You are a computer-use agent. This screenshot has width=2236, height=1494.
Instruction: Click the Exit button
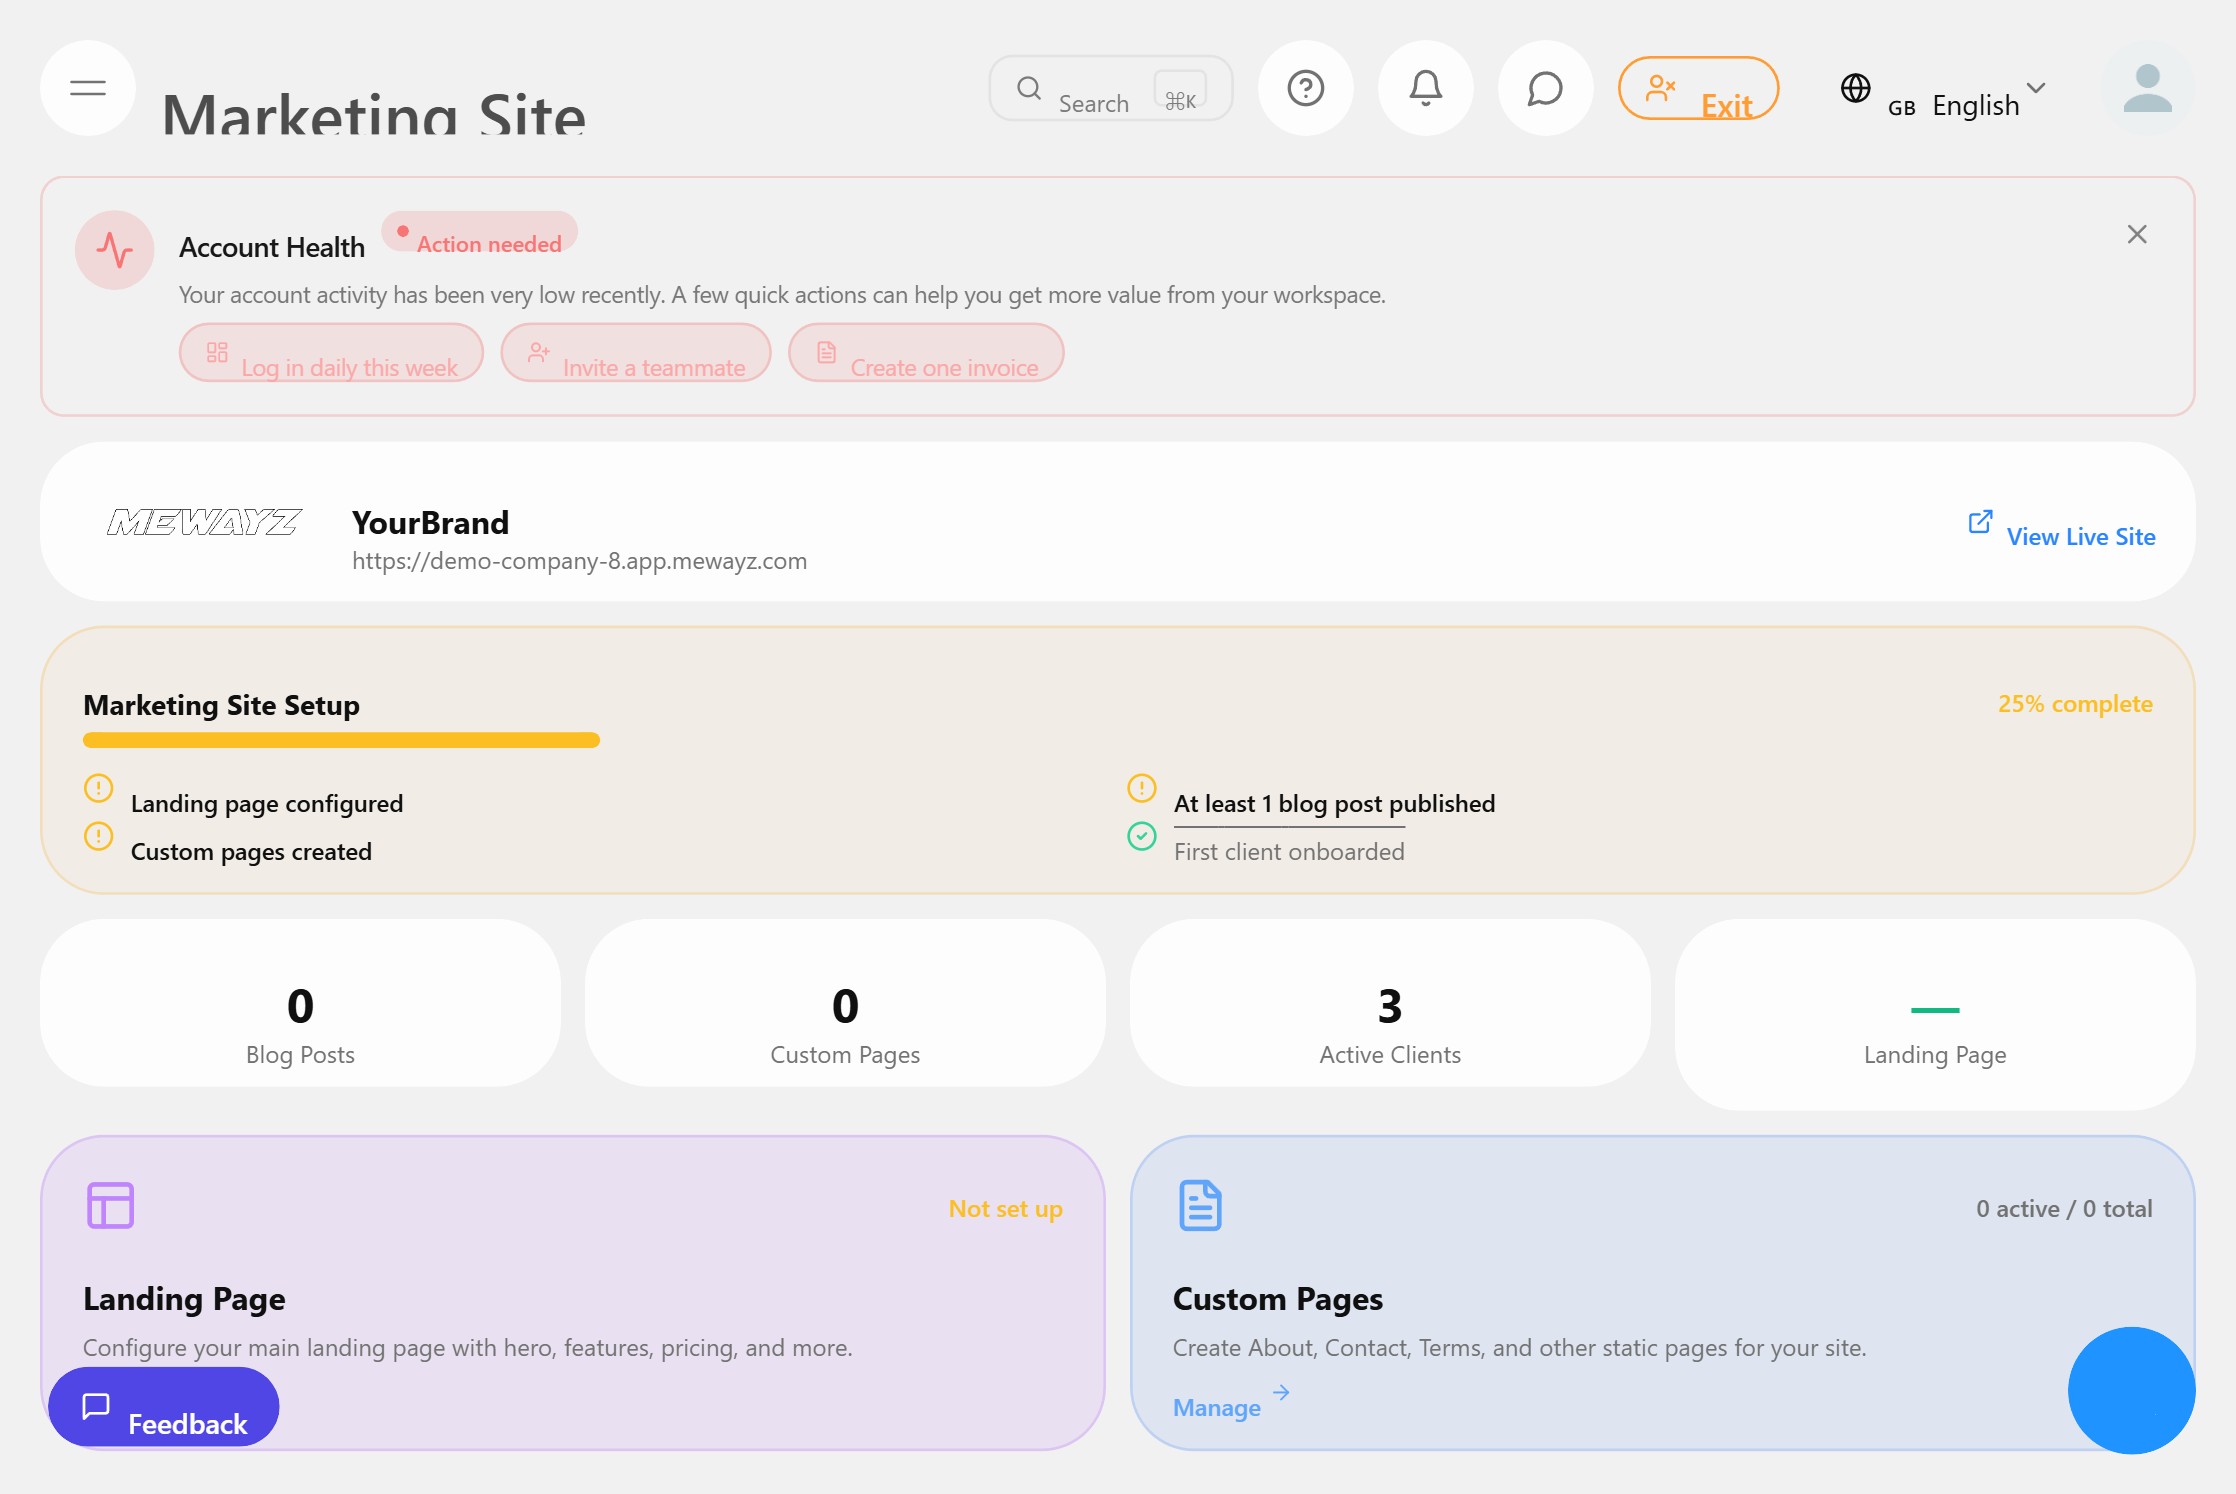[x=1698, y=88]
